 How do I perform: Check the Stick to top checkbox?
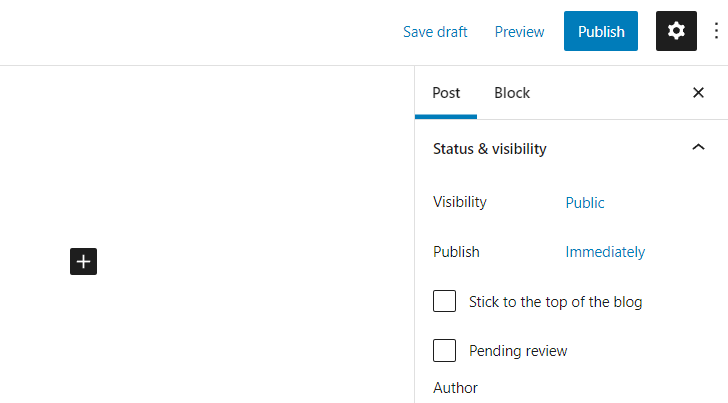point(445,301)
